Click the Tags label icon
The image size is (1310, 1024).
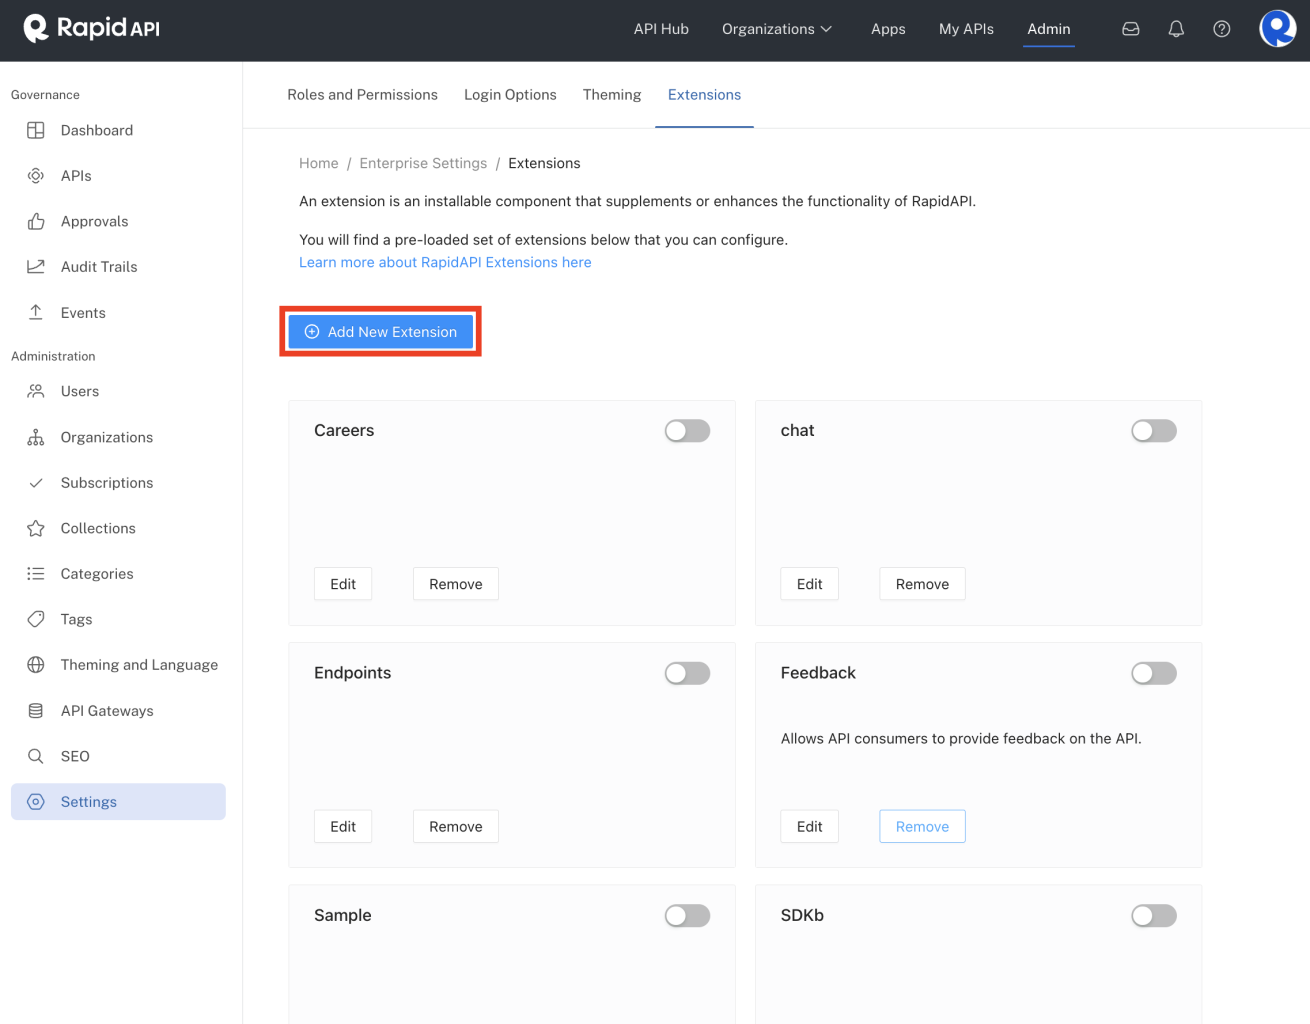(x=36, y=619)
